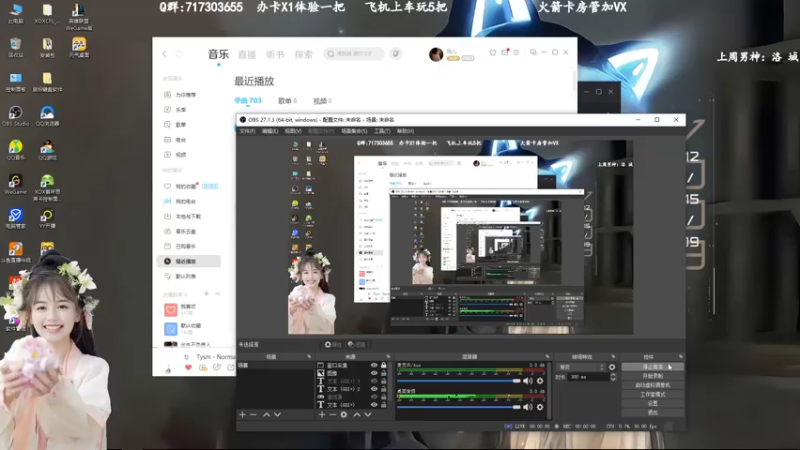Open OBS Studio desktop shortcut
Image resolution: width=800 pixels, height=450 pixels.
(x=15, y=116)
